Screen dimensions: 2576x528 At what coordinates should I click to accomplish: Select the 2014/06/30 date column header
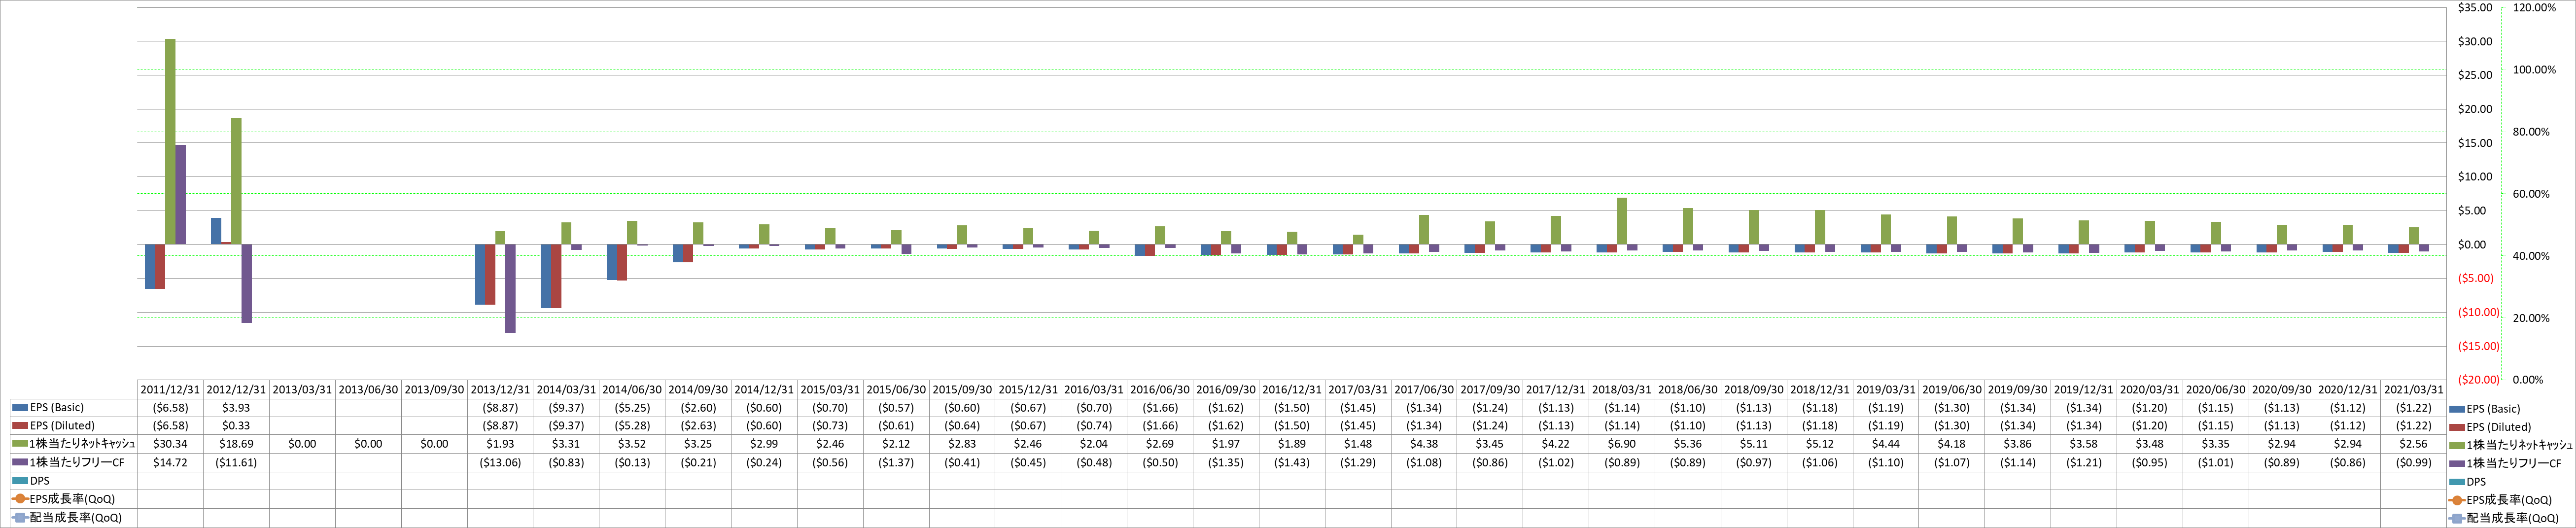(632, 390)
